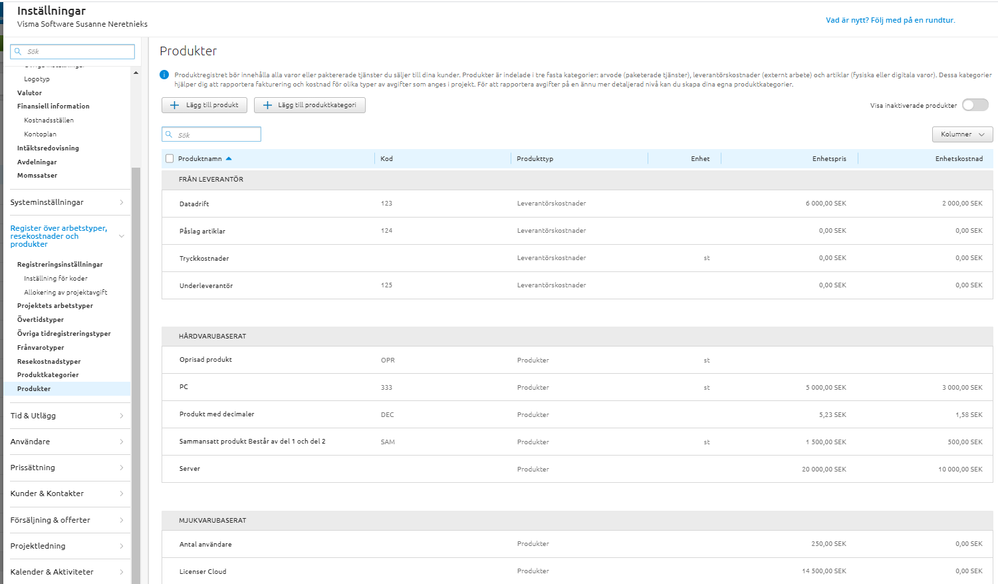The width and height of the screenshot is (998, 584).
Task: Open Resekostnadstyper in sidebar
Action: (49, 361)
